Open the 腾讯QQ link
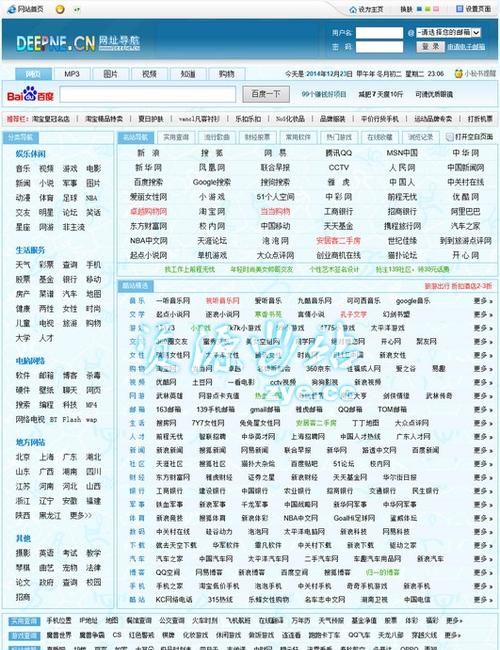500x650 pixels. [x=338, y=153]
